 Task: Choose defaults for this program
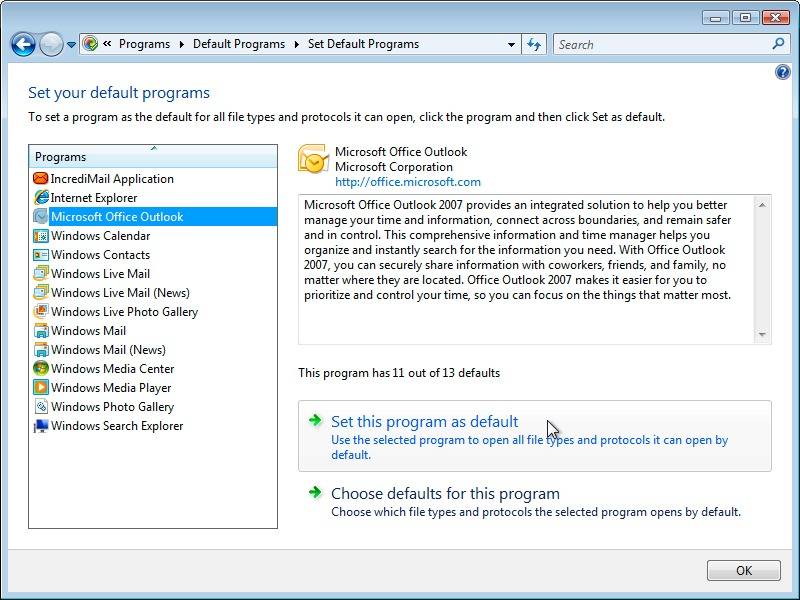[x=535, y=502]
